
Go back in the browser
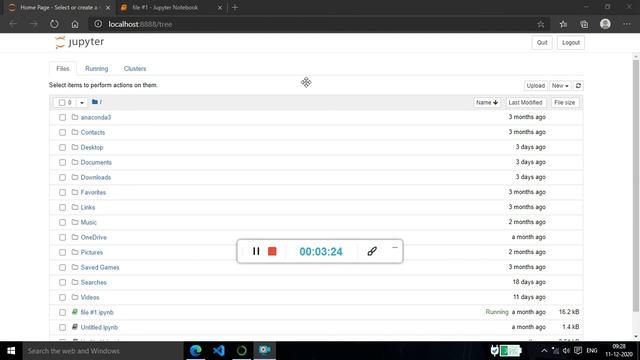[x=13, y=24]
